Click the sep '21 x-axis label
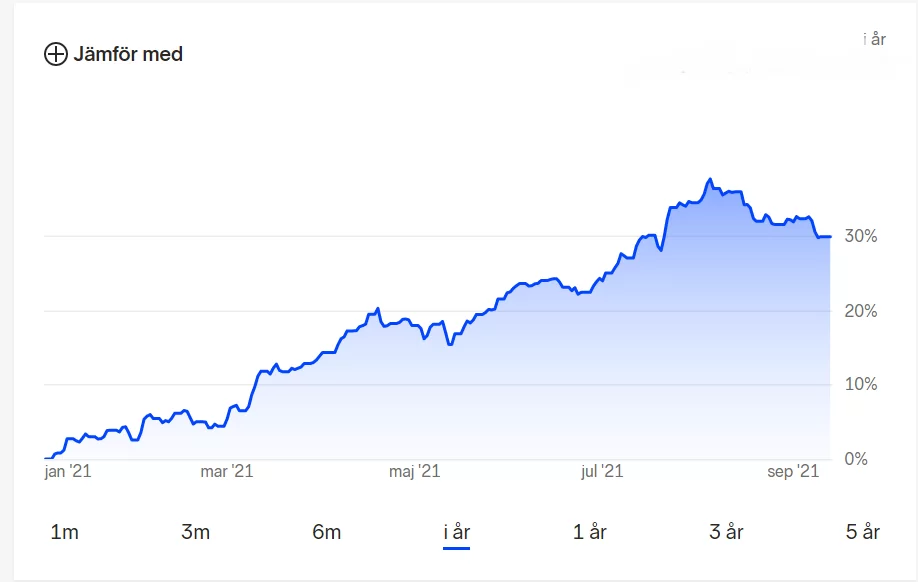 [x=793, y=471]
